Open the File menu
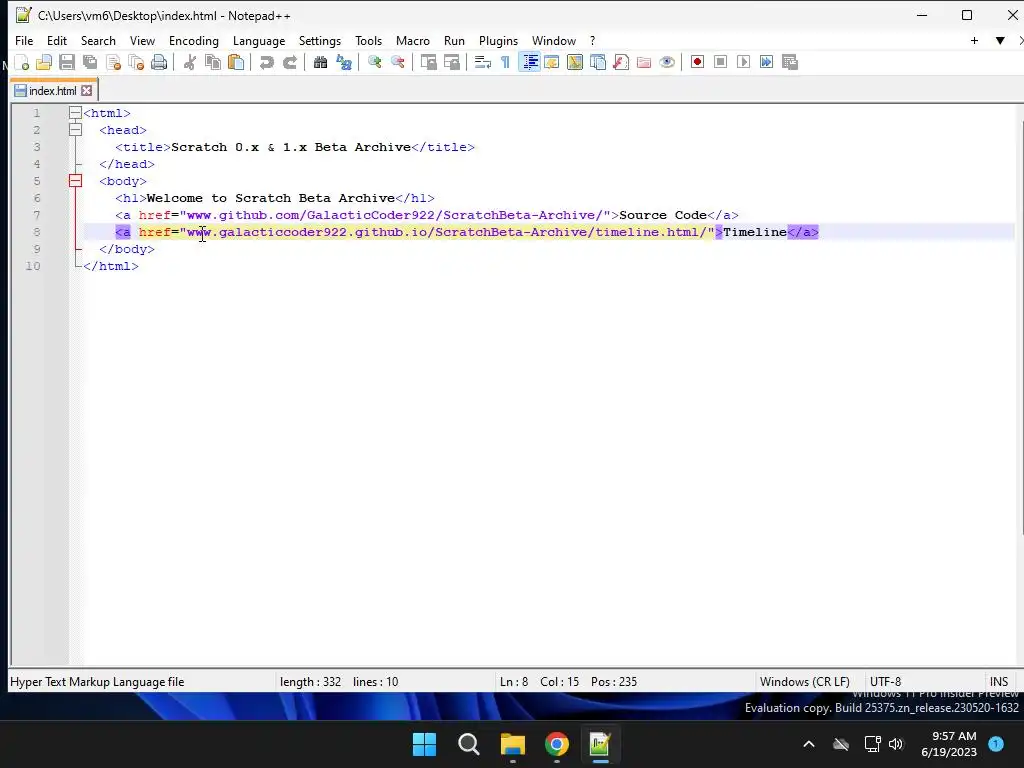Screen dimensions: 1024x768 click(x=24, y=40)
